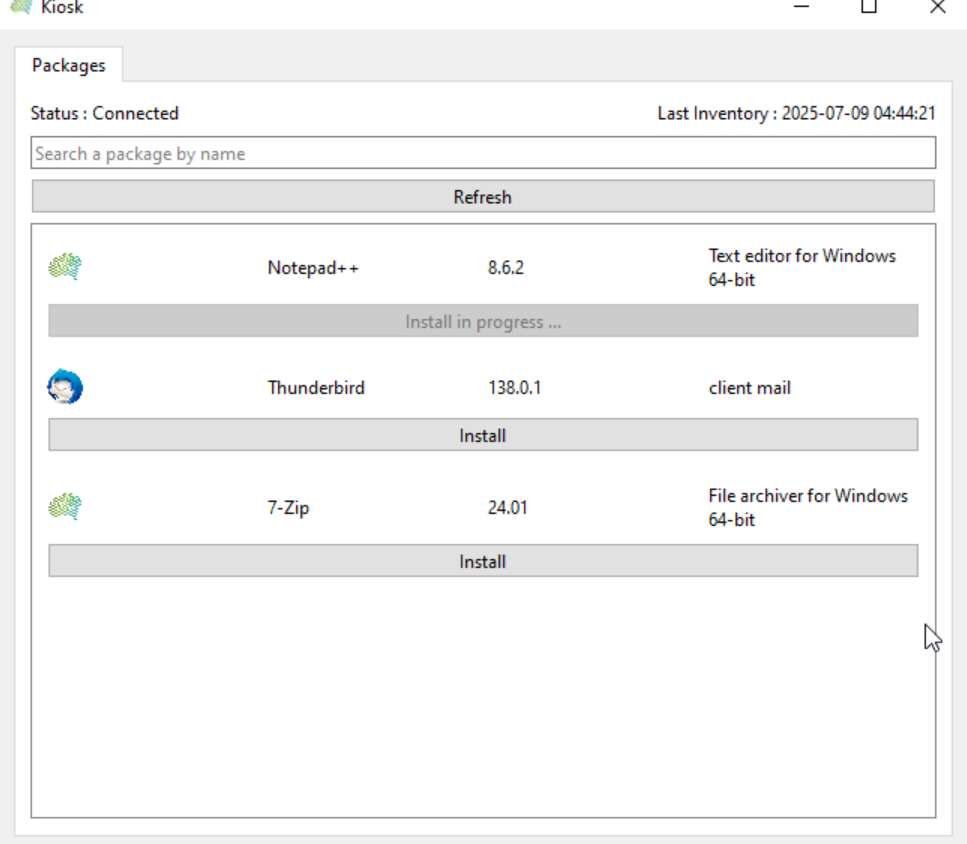Click the 7-Zip package icon
The width and height of the screenshot is (967, 844).
coord(65,507)
